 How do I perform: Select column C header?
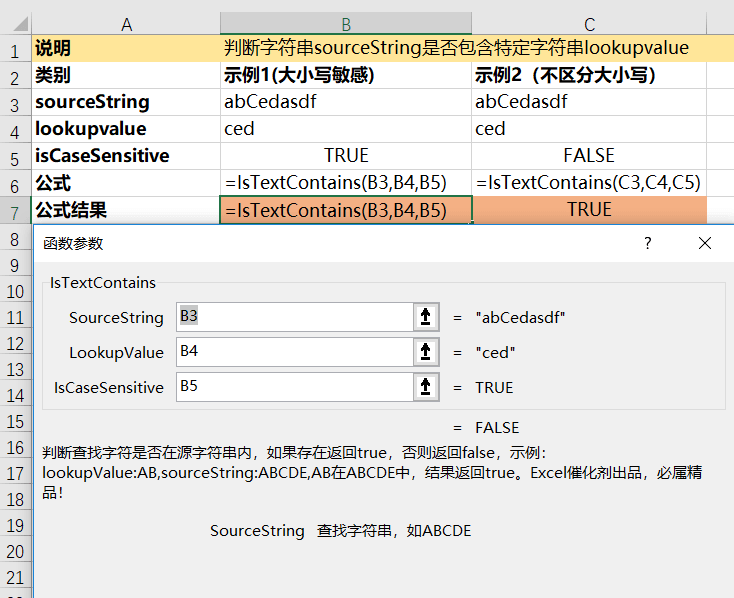tap(589, 24)
